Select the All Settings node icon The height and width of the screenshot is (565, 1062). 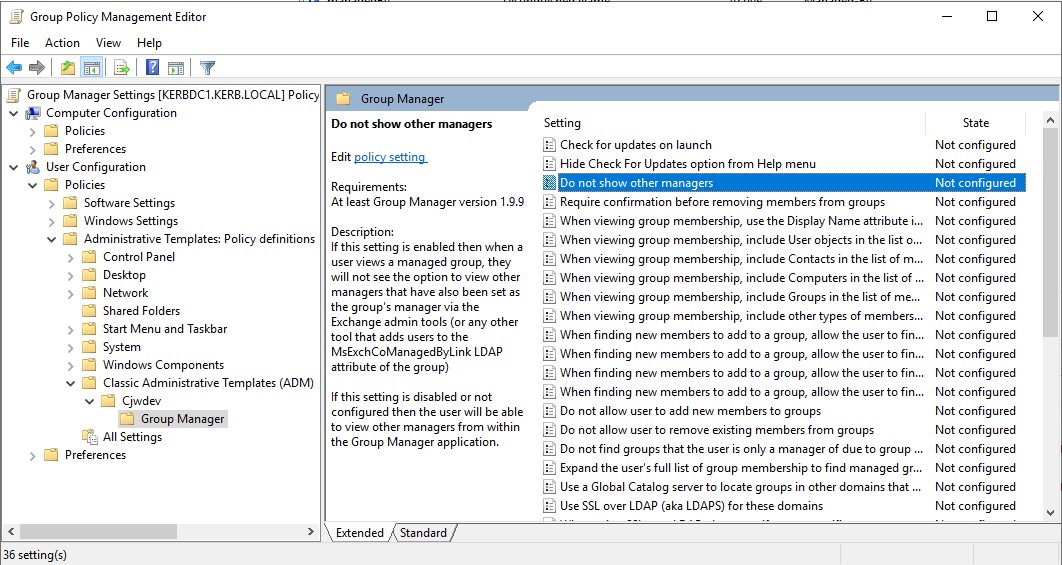tap(91, 437)
